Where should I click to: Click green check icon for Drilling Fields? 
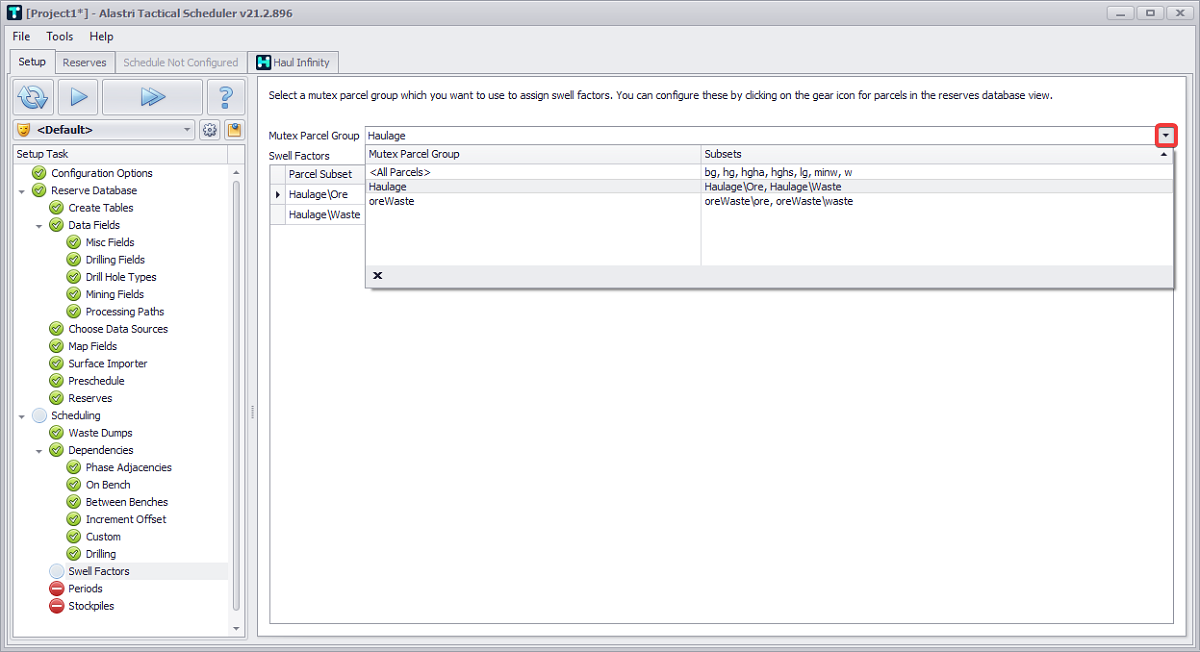point(73,260)
